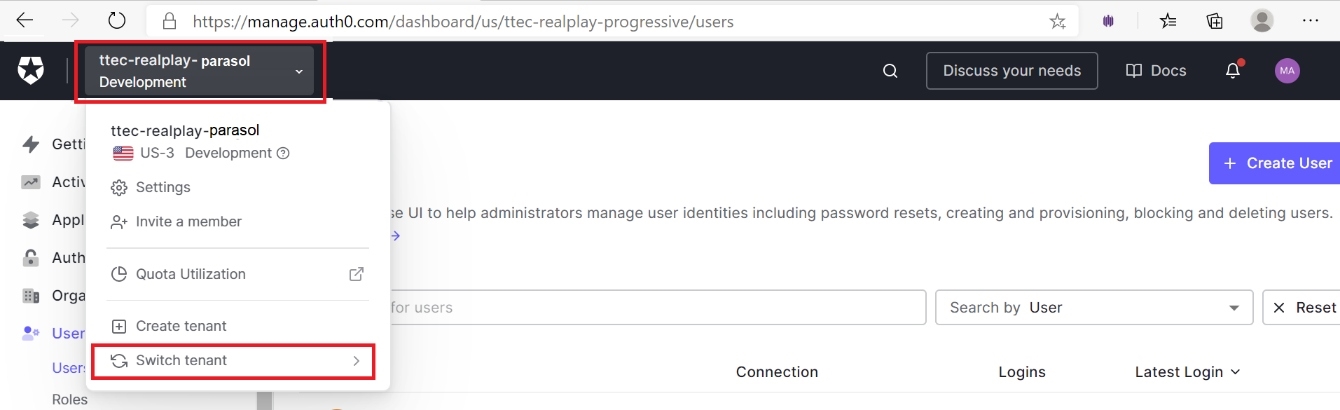Viewport: 1340px width, 410px height.
Task: Refresh the browser page
Action: click(117, 21)
